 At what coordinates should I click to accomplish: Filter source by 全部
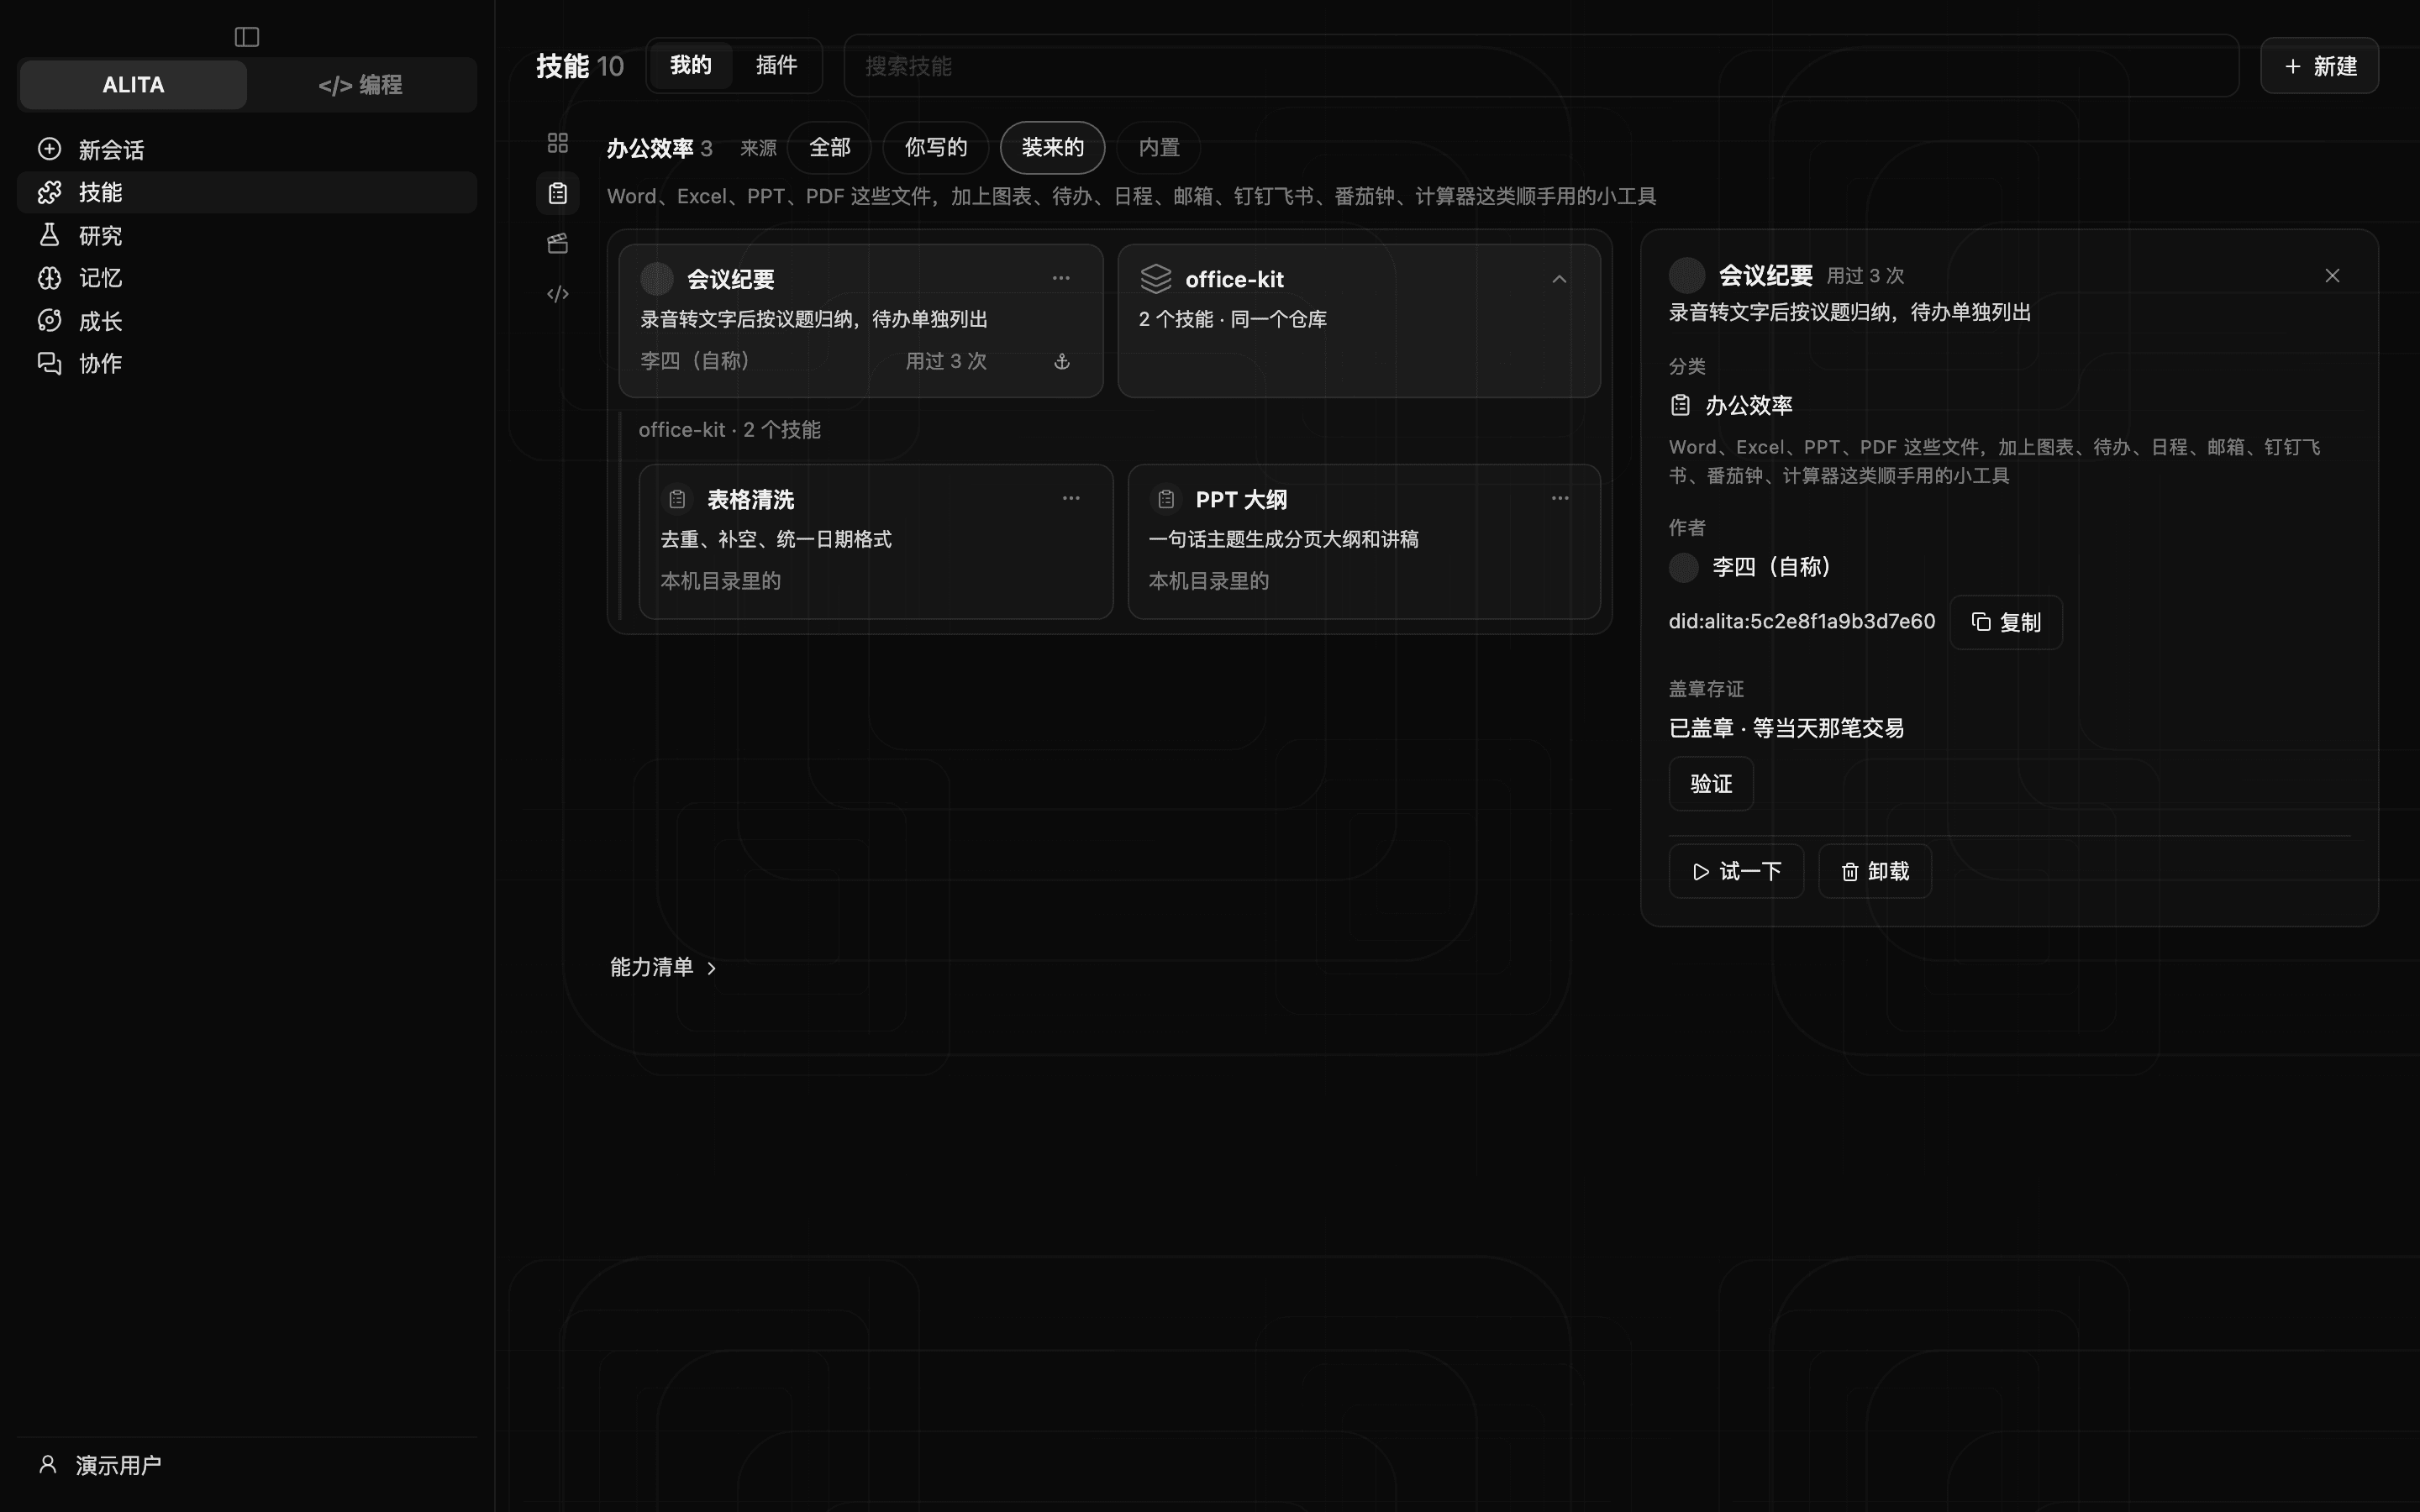tap(829, 148)
